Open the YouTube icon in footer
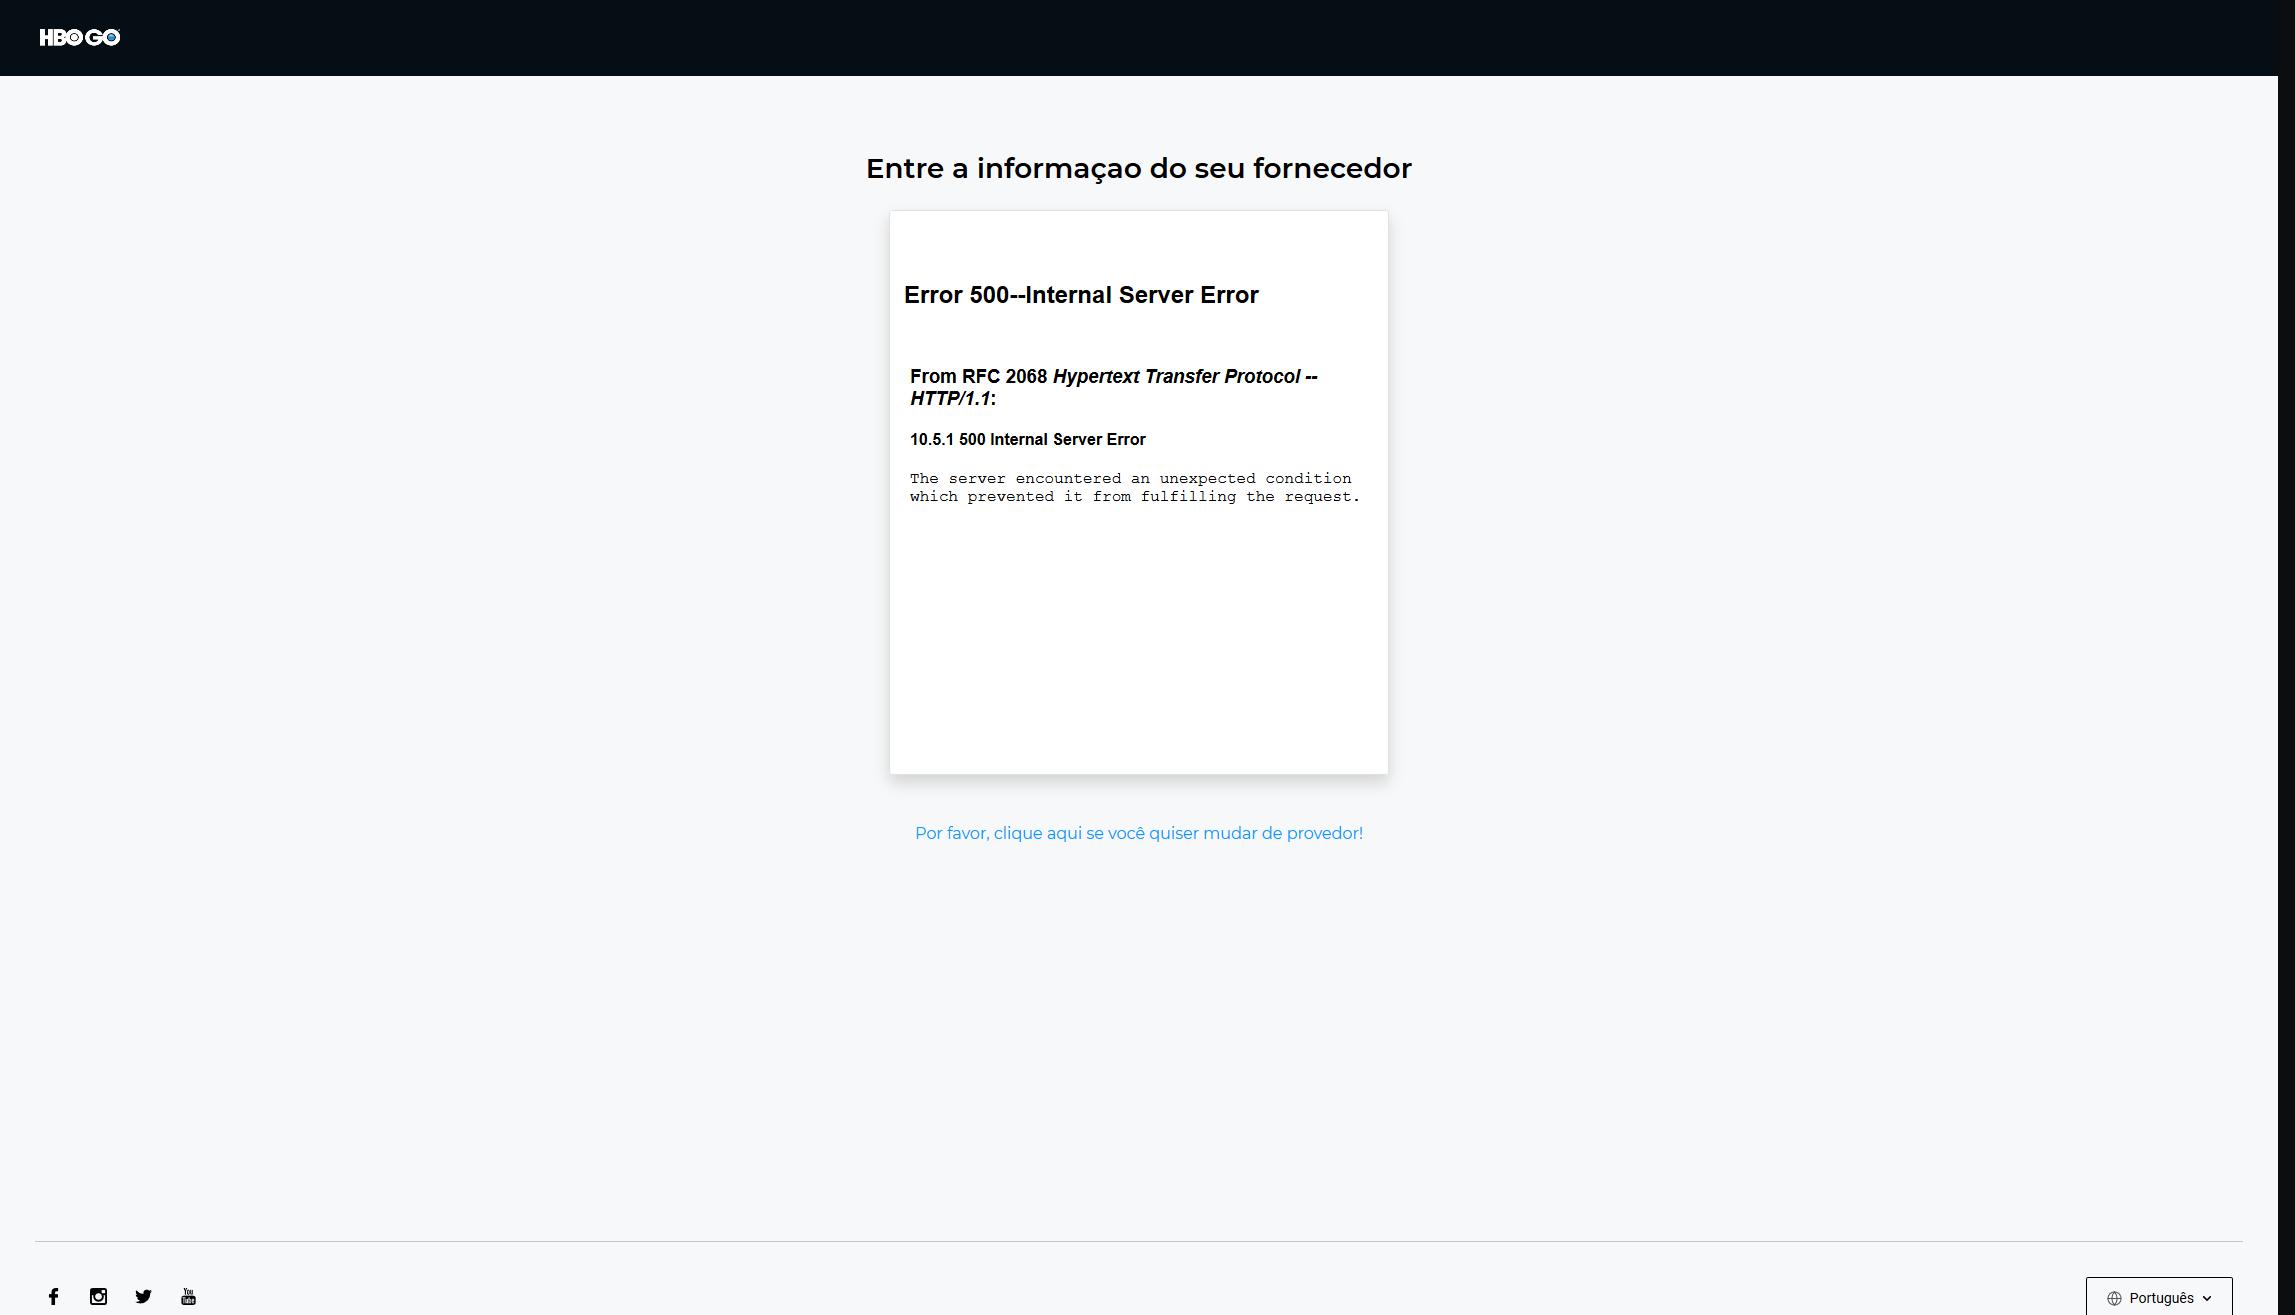Screen dimensions: 2295x1315 (x=188, y=1296)
